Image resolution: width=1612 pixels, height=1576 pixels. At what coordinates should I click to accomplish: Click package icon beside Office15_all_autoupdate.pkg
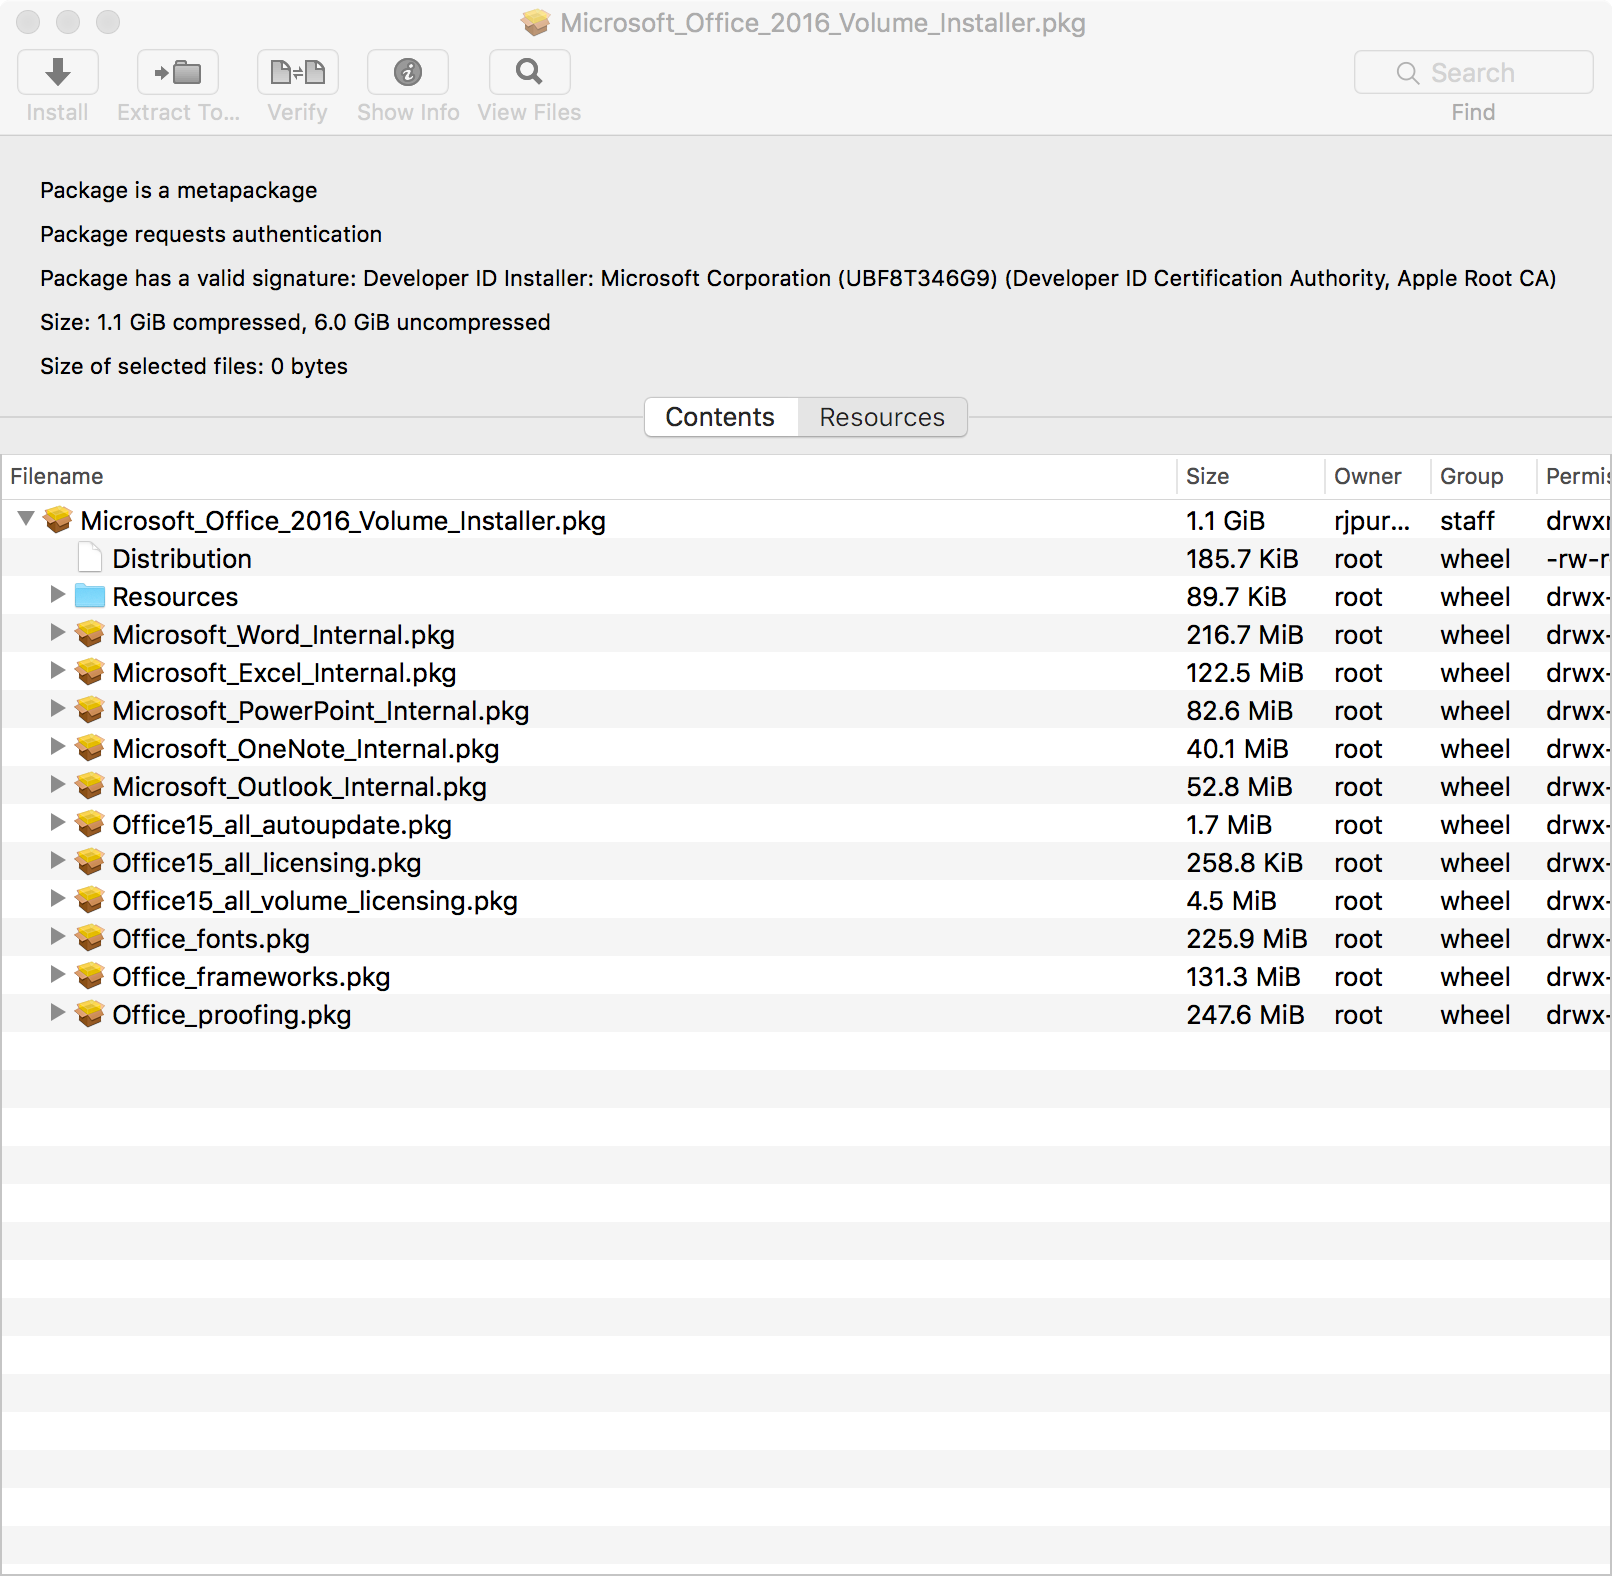click(x=90, y=824)
